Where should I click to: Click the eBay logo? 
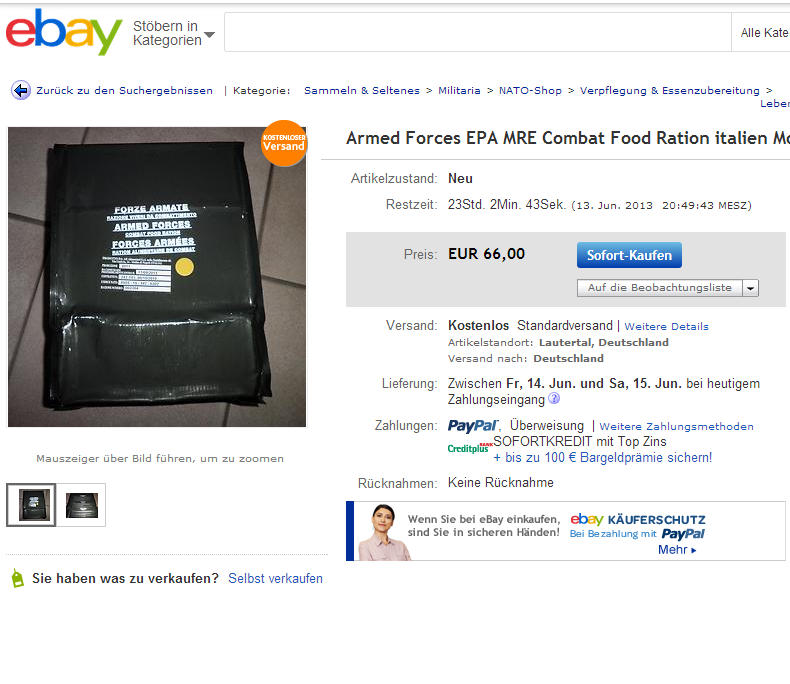coord(63,32)
